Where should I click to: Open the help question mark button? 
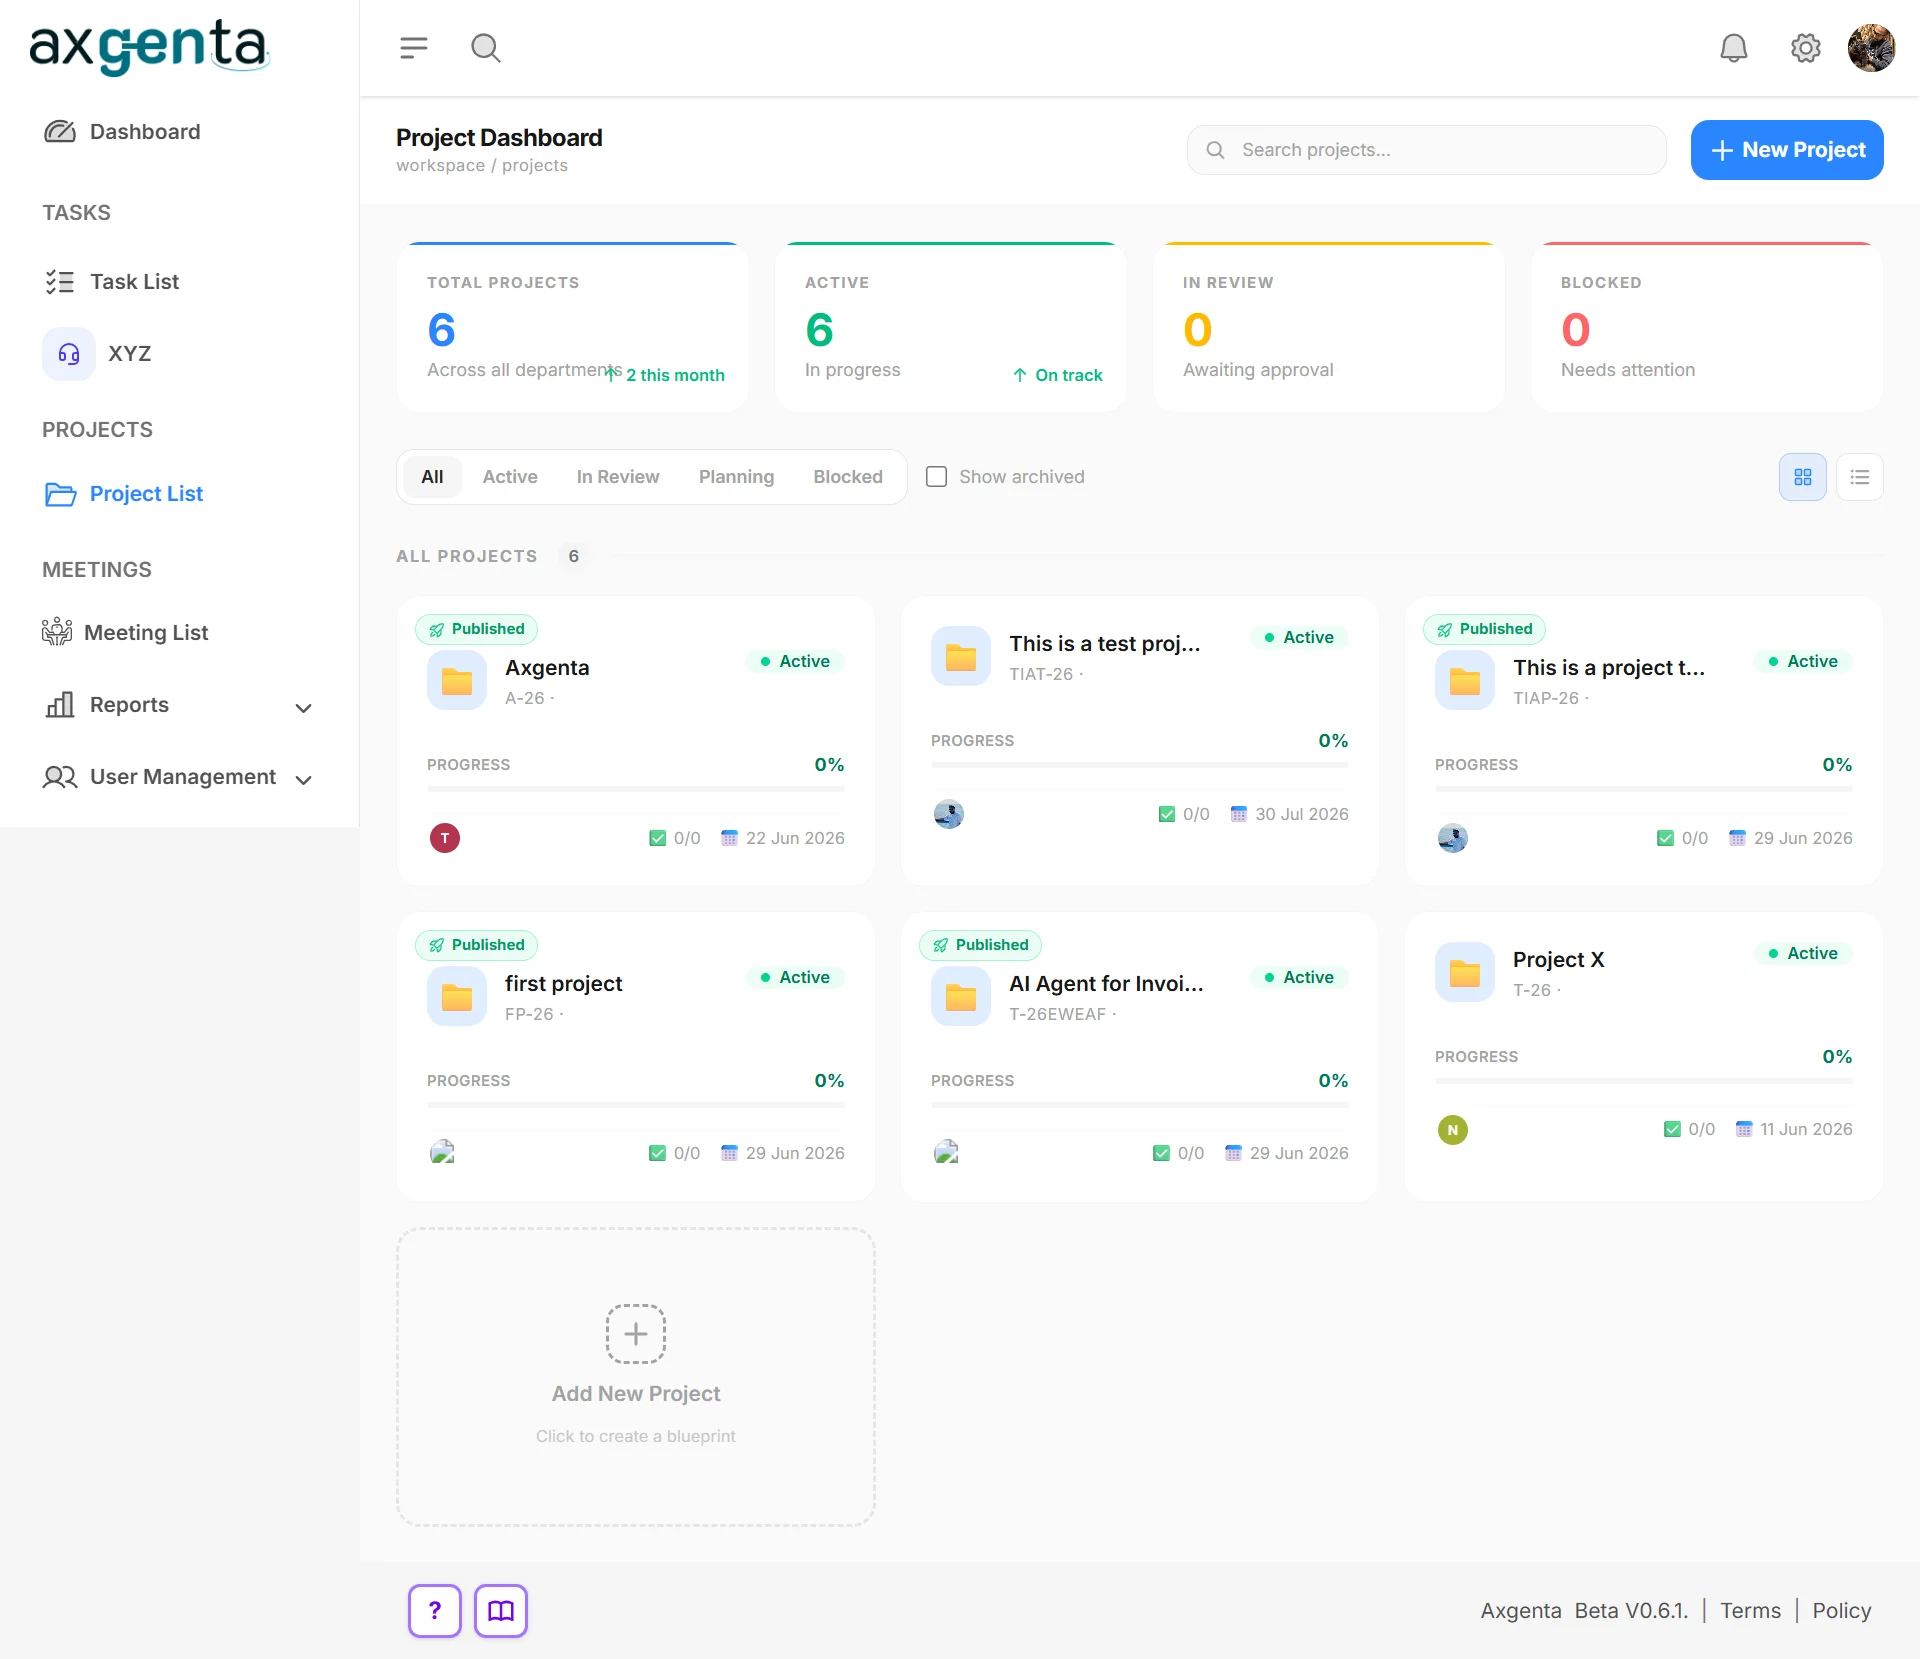pyautogui.click(x=435, y=1611)
